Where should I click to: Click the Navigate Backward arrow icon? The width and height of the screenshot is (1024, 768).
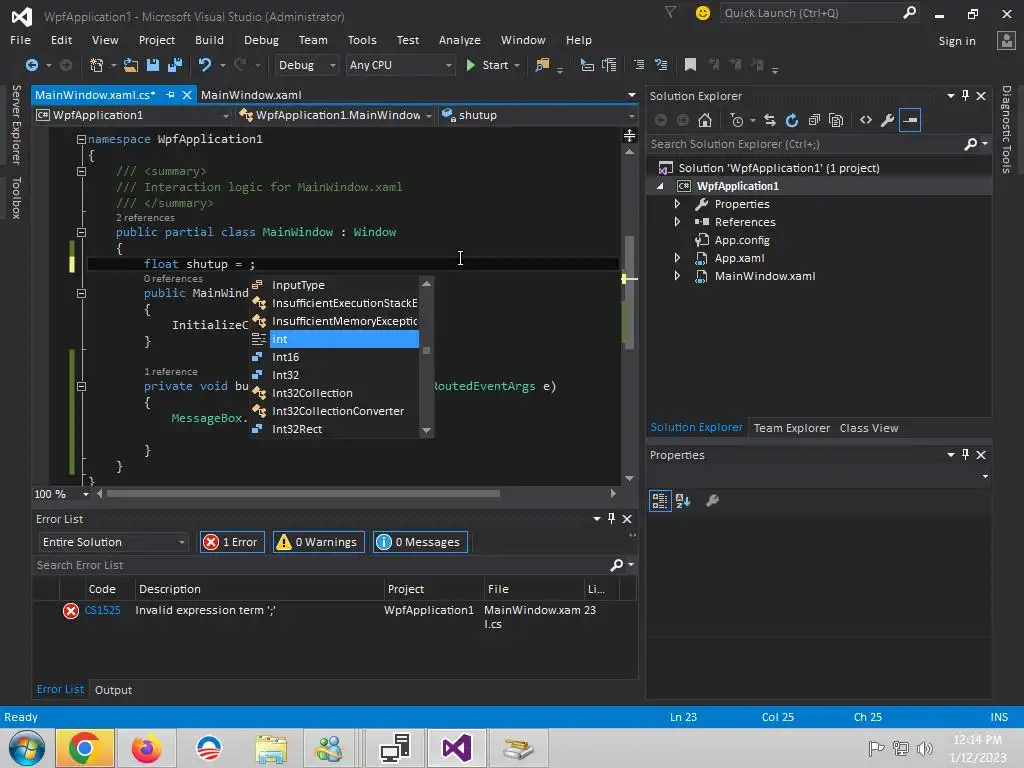point(31,65)
